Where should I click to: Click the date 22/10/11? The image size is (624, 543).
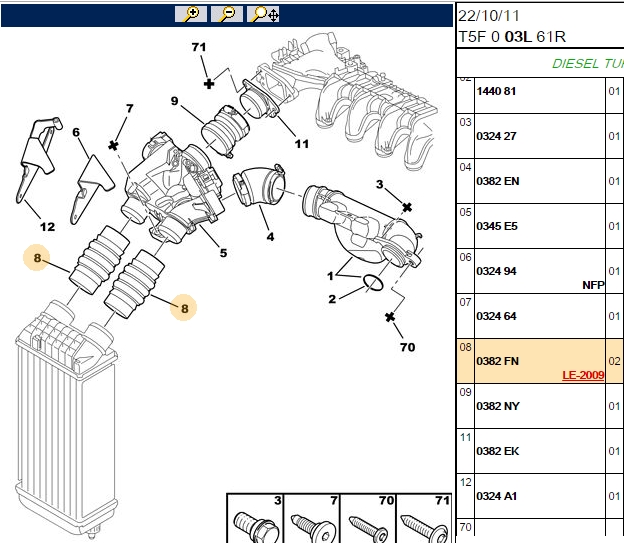489,16
